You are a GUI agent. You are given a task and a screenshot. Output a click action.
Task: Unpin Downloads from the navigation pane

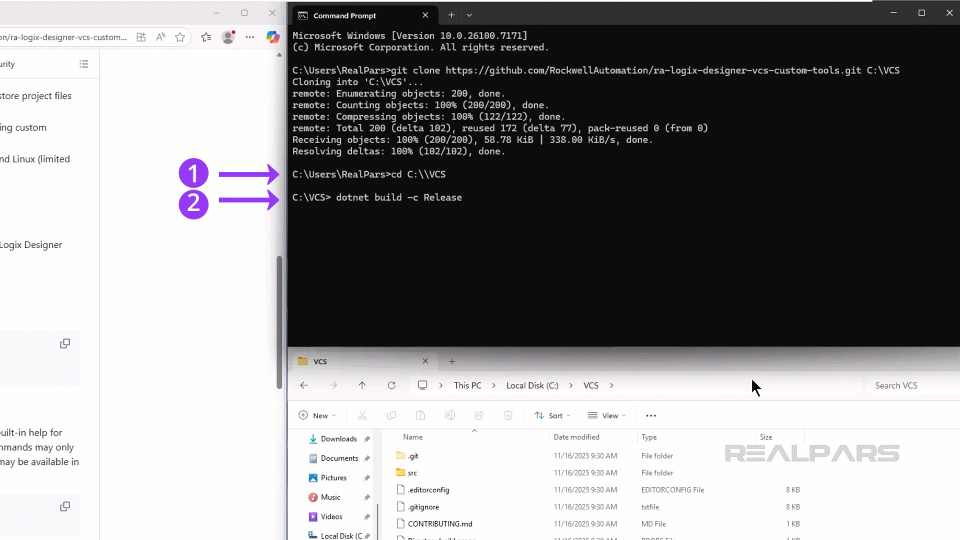(367, 439)
